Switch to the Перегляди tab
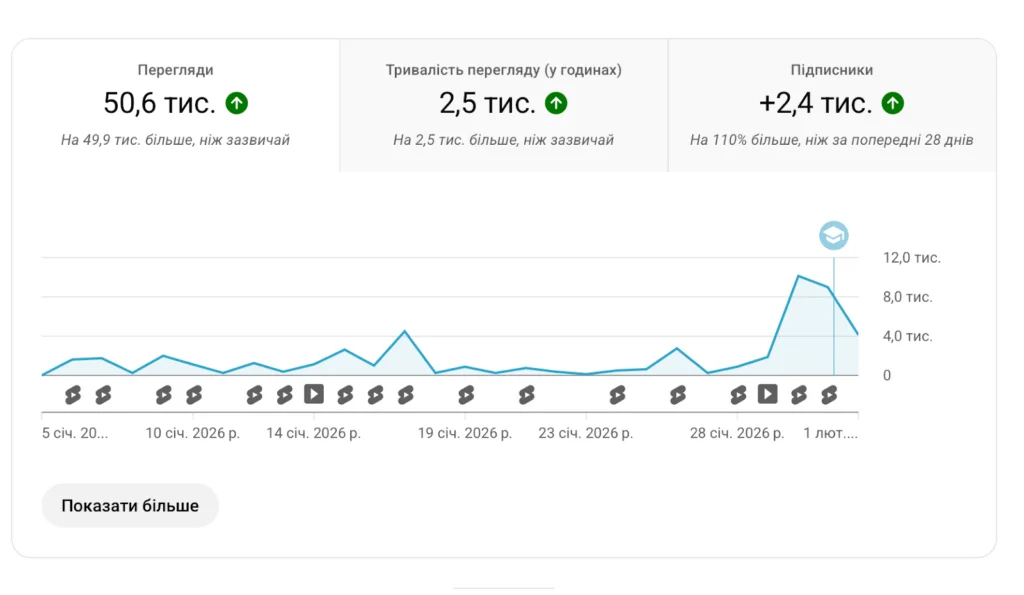This screenshot has width=1024, height=595. [x=176, y=105]
